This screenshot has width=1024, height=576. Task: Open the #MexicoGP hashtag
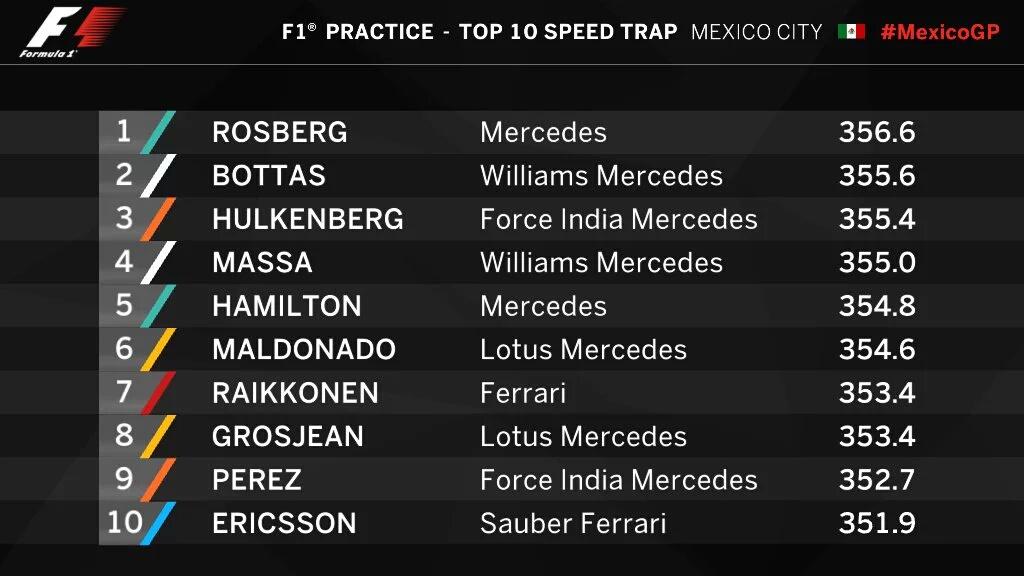[x=940, y=32]
